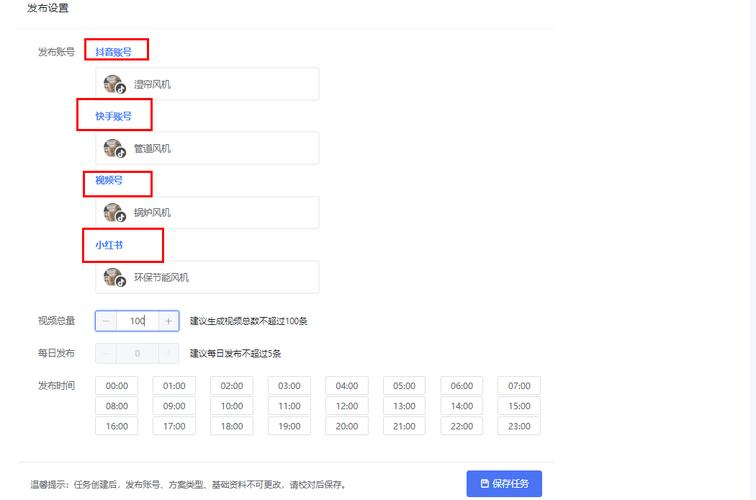Select the 管道风机 account row
The image size is (756, 500).
coord(207,149)
